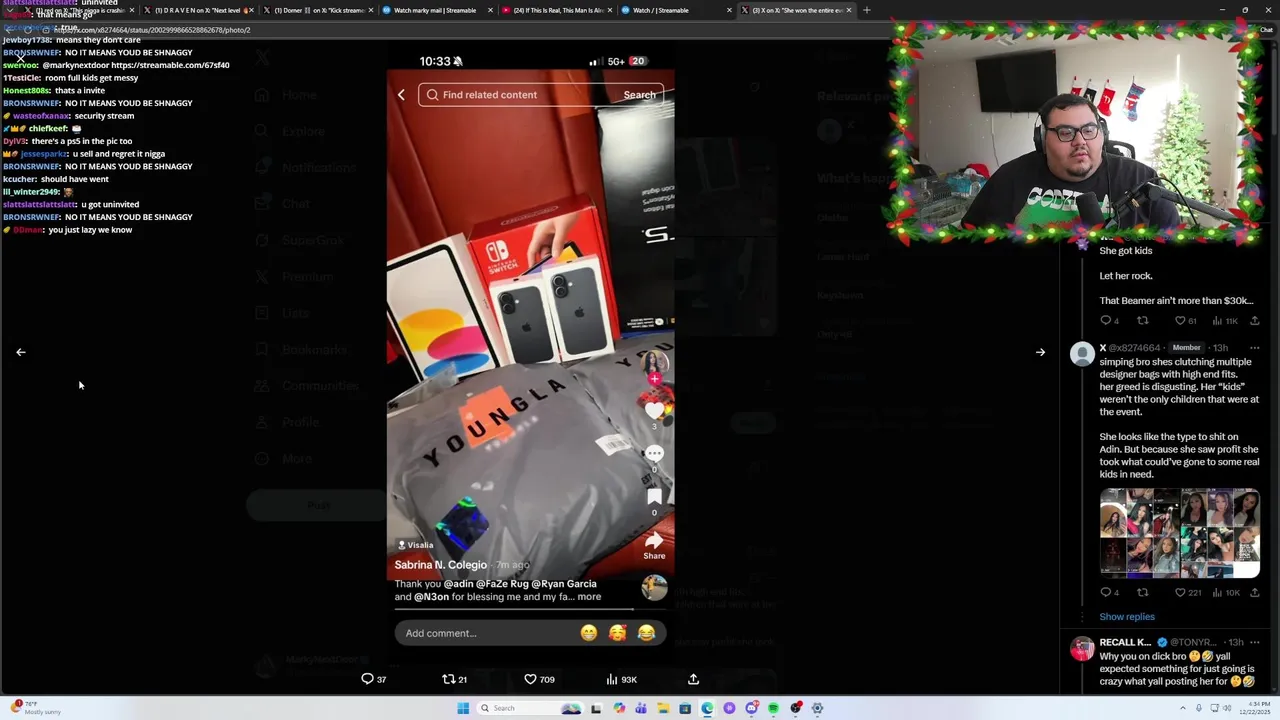The image size is (1280, 720).
Task: Share the X @x8274664 reply
Action: click(1254, 593)
